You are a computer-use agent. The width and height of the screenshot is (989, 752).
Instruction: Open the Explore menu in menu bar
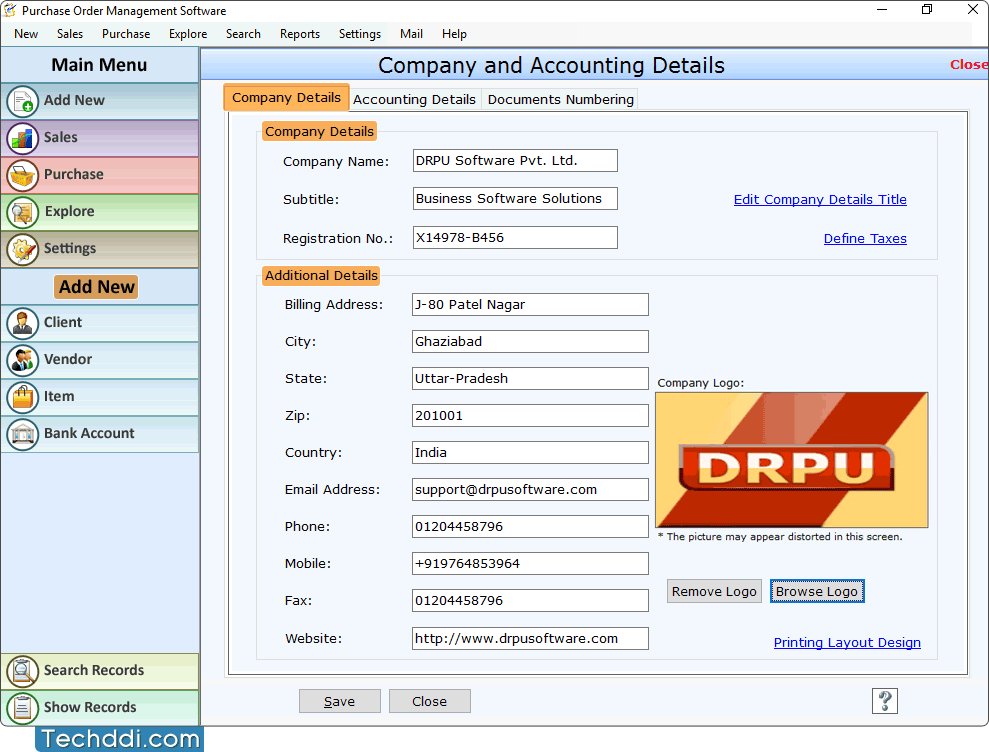(188, 34)
